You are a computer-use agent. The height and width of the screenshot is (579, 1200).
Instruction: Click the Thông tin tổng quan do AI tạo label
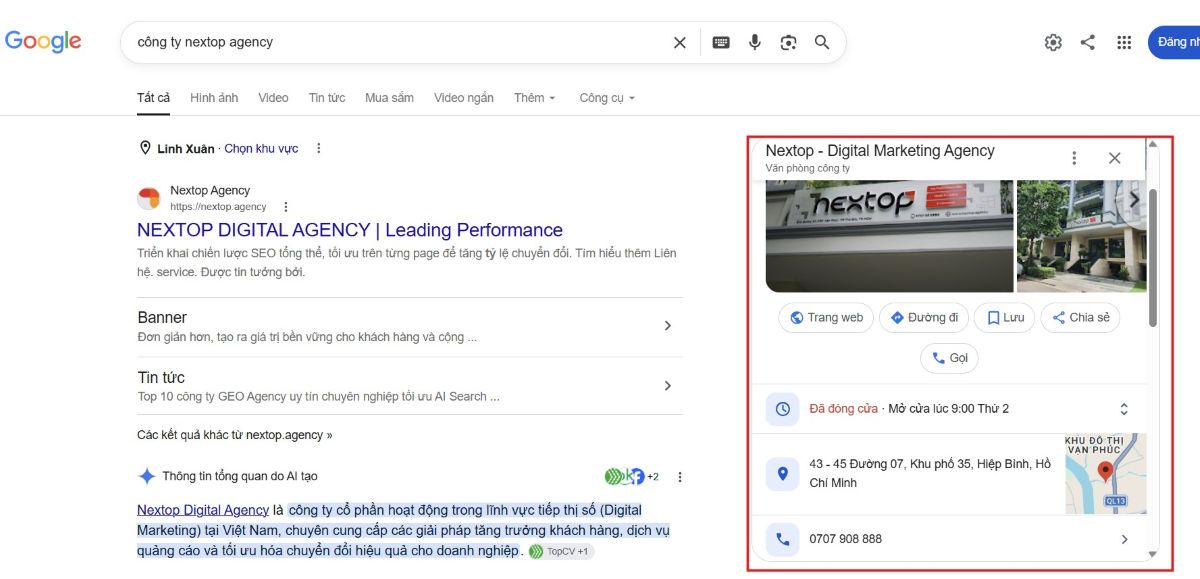[240, 477]
